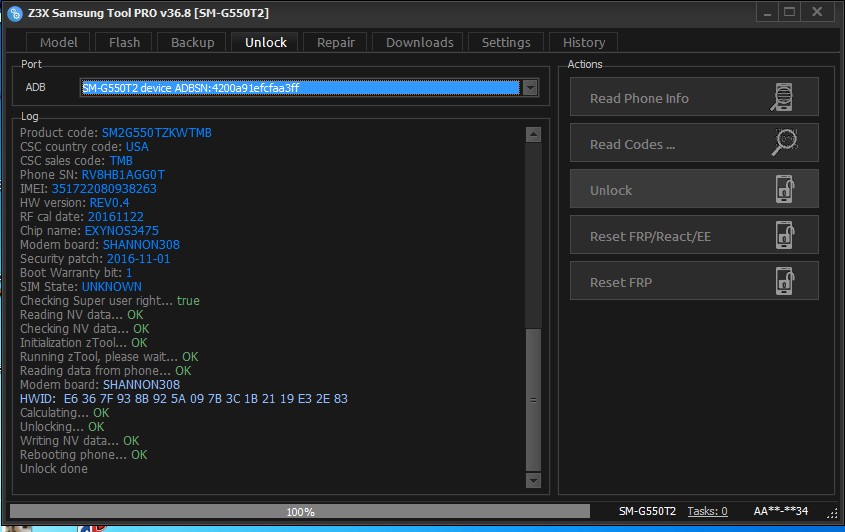View the History tab
Screen dimensions: 845x532
point(584,42)
